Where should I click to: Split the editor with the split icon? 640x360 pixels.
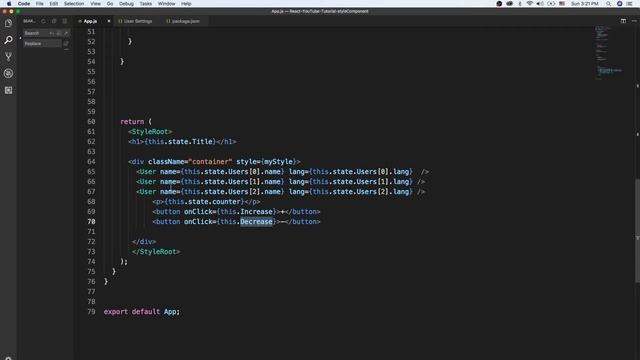623,21
